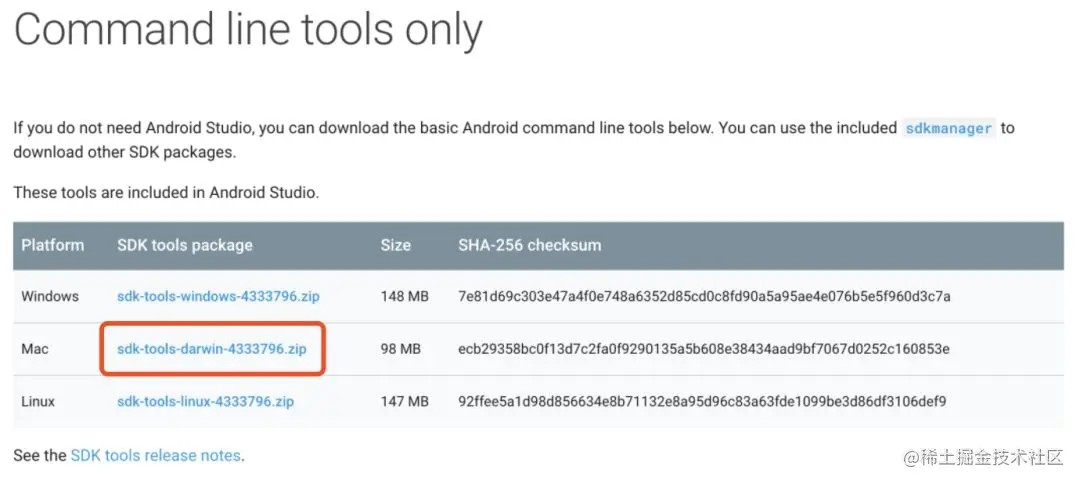Click the Size column header
This screenshot has width=1080, height=484.
(x=395, y=245)
